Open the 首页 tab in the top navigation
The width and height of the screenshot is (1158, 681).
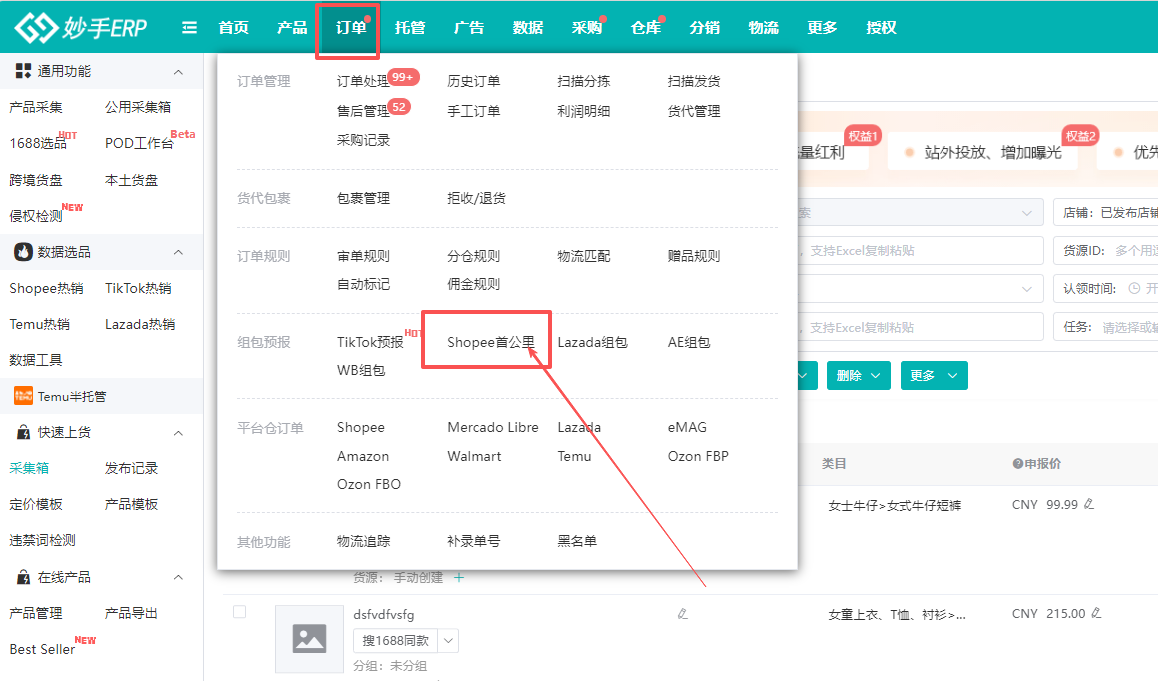pos(234,28)
